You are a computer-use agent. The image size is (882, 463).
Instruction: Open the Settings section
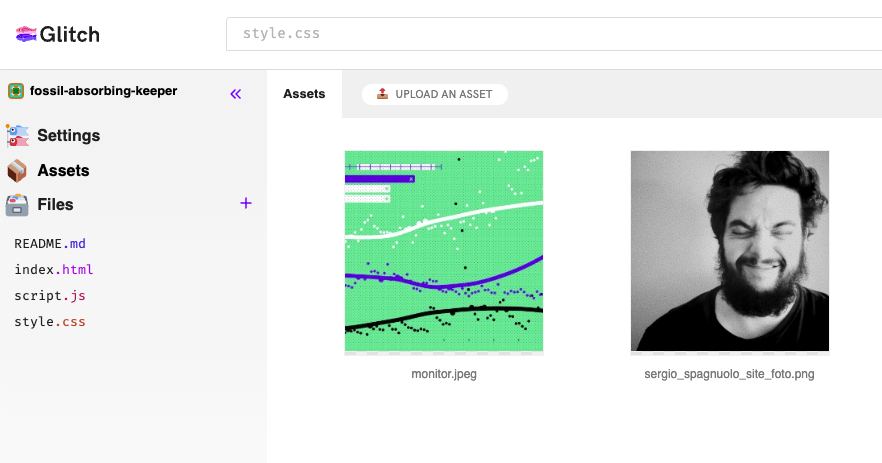(x=69, y=136)
